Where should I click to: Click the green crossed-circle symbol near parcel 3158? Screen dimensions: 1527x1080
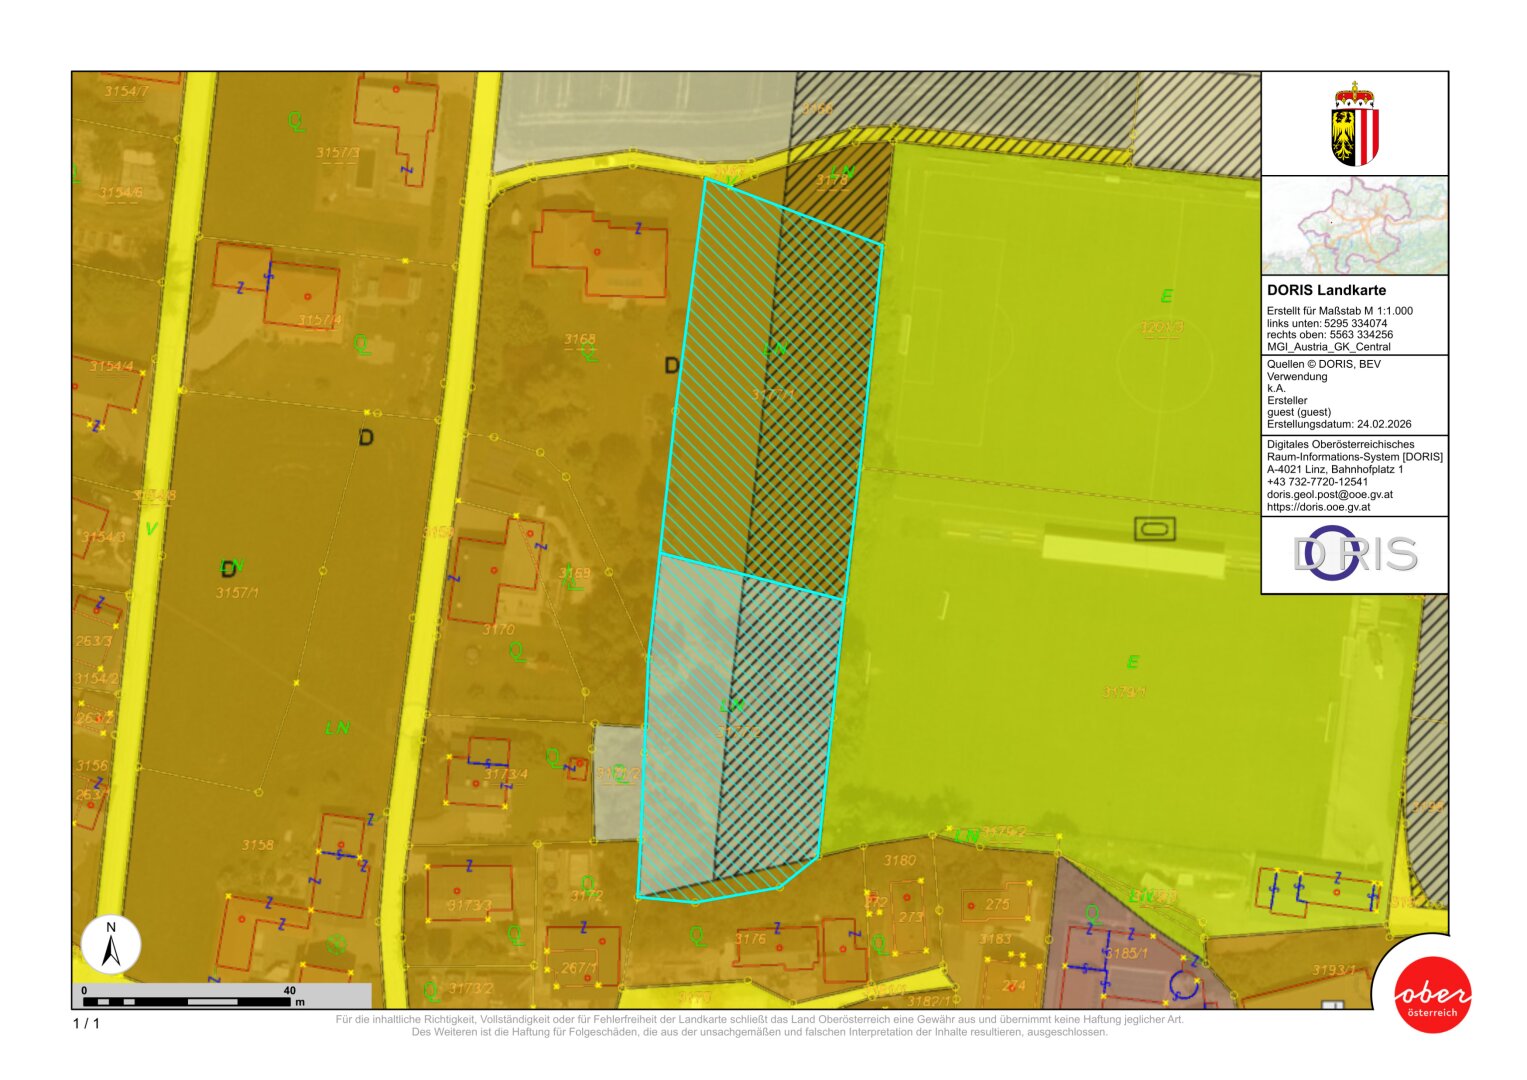click(x=336, y=943)
